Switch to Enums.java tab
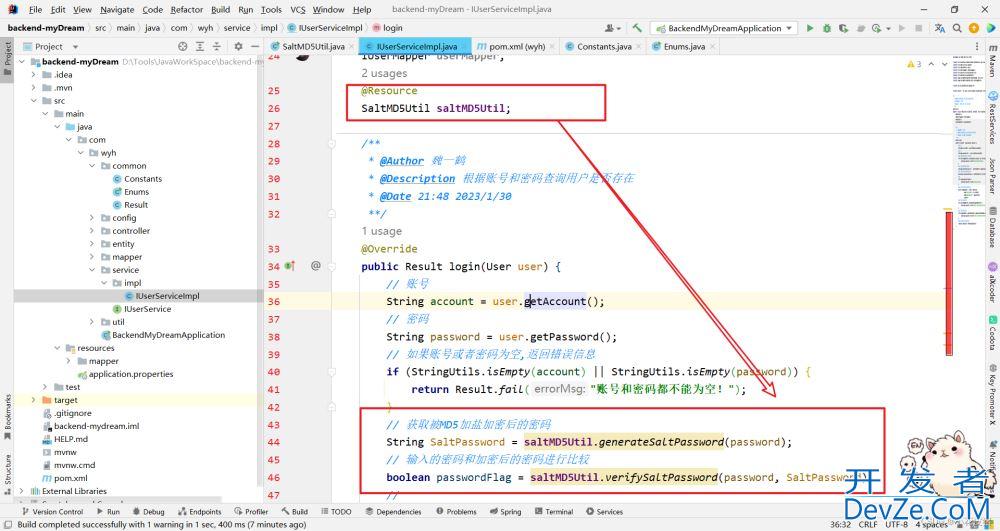This screenshot has width=1000, height=531. tap(684, 47)
